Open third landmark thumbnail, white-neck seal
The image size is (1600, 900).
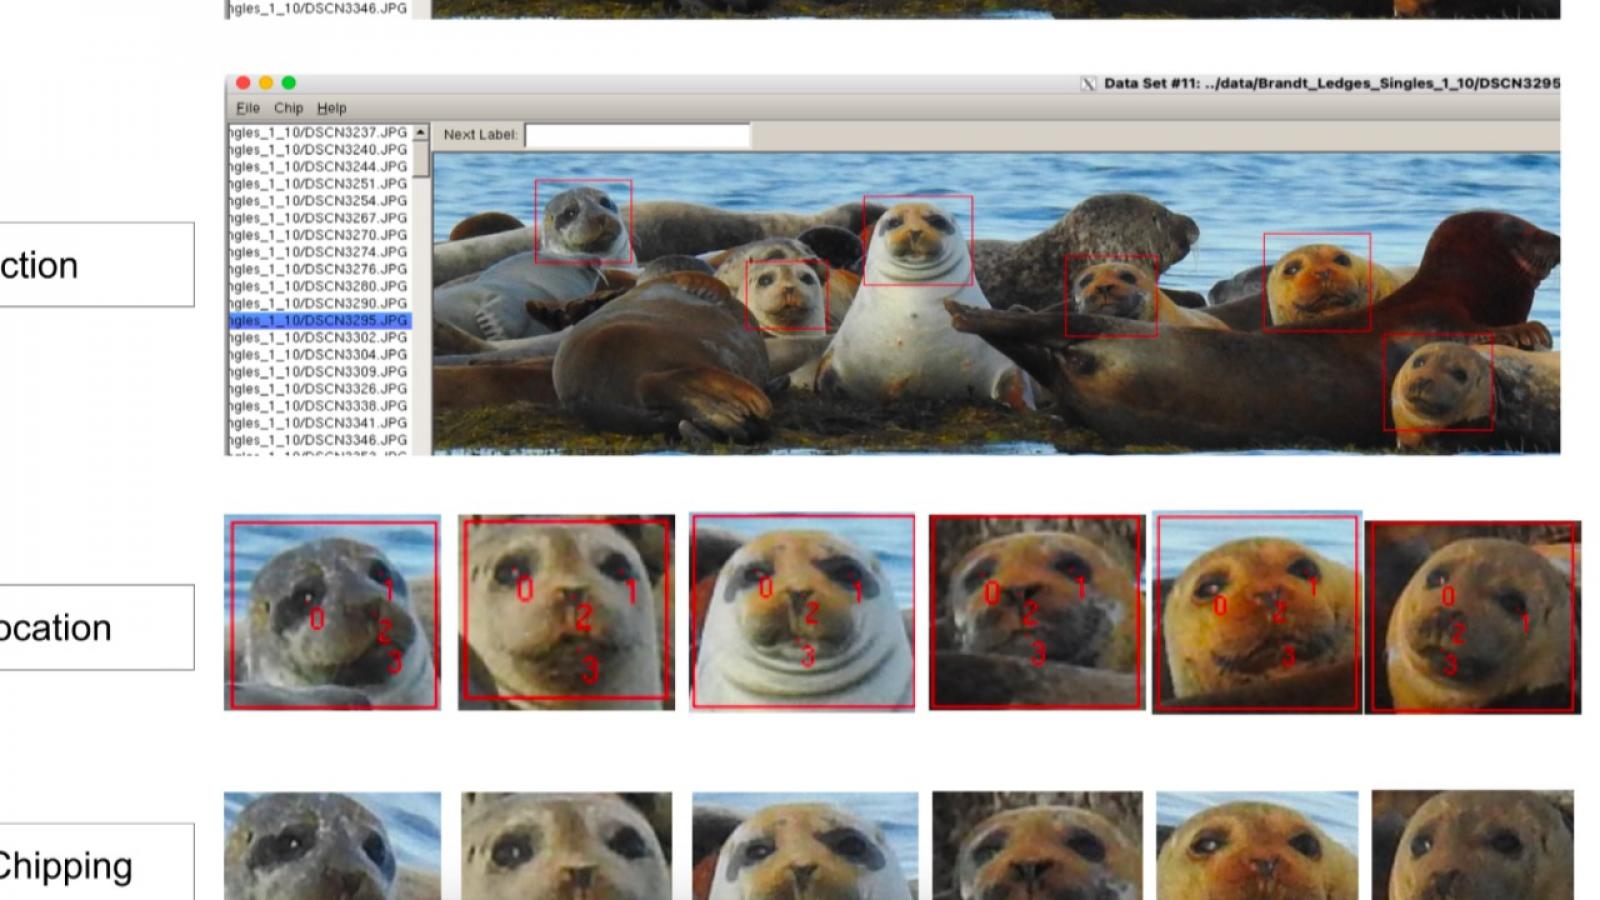tap(802, 612)
